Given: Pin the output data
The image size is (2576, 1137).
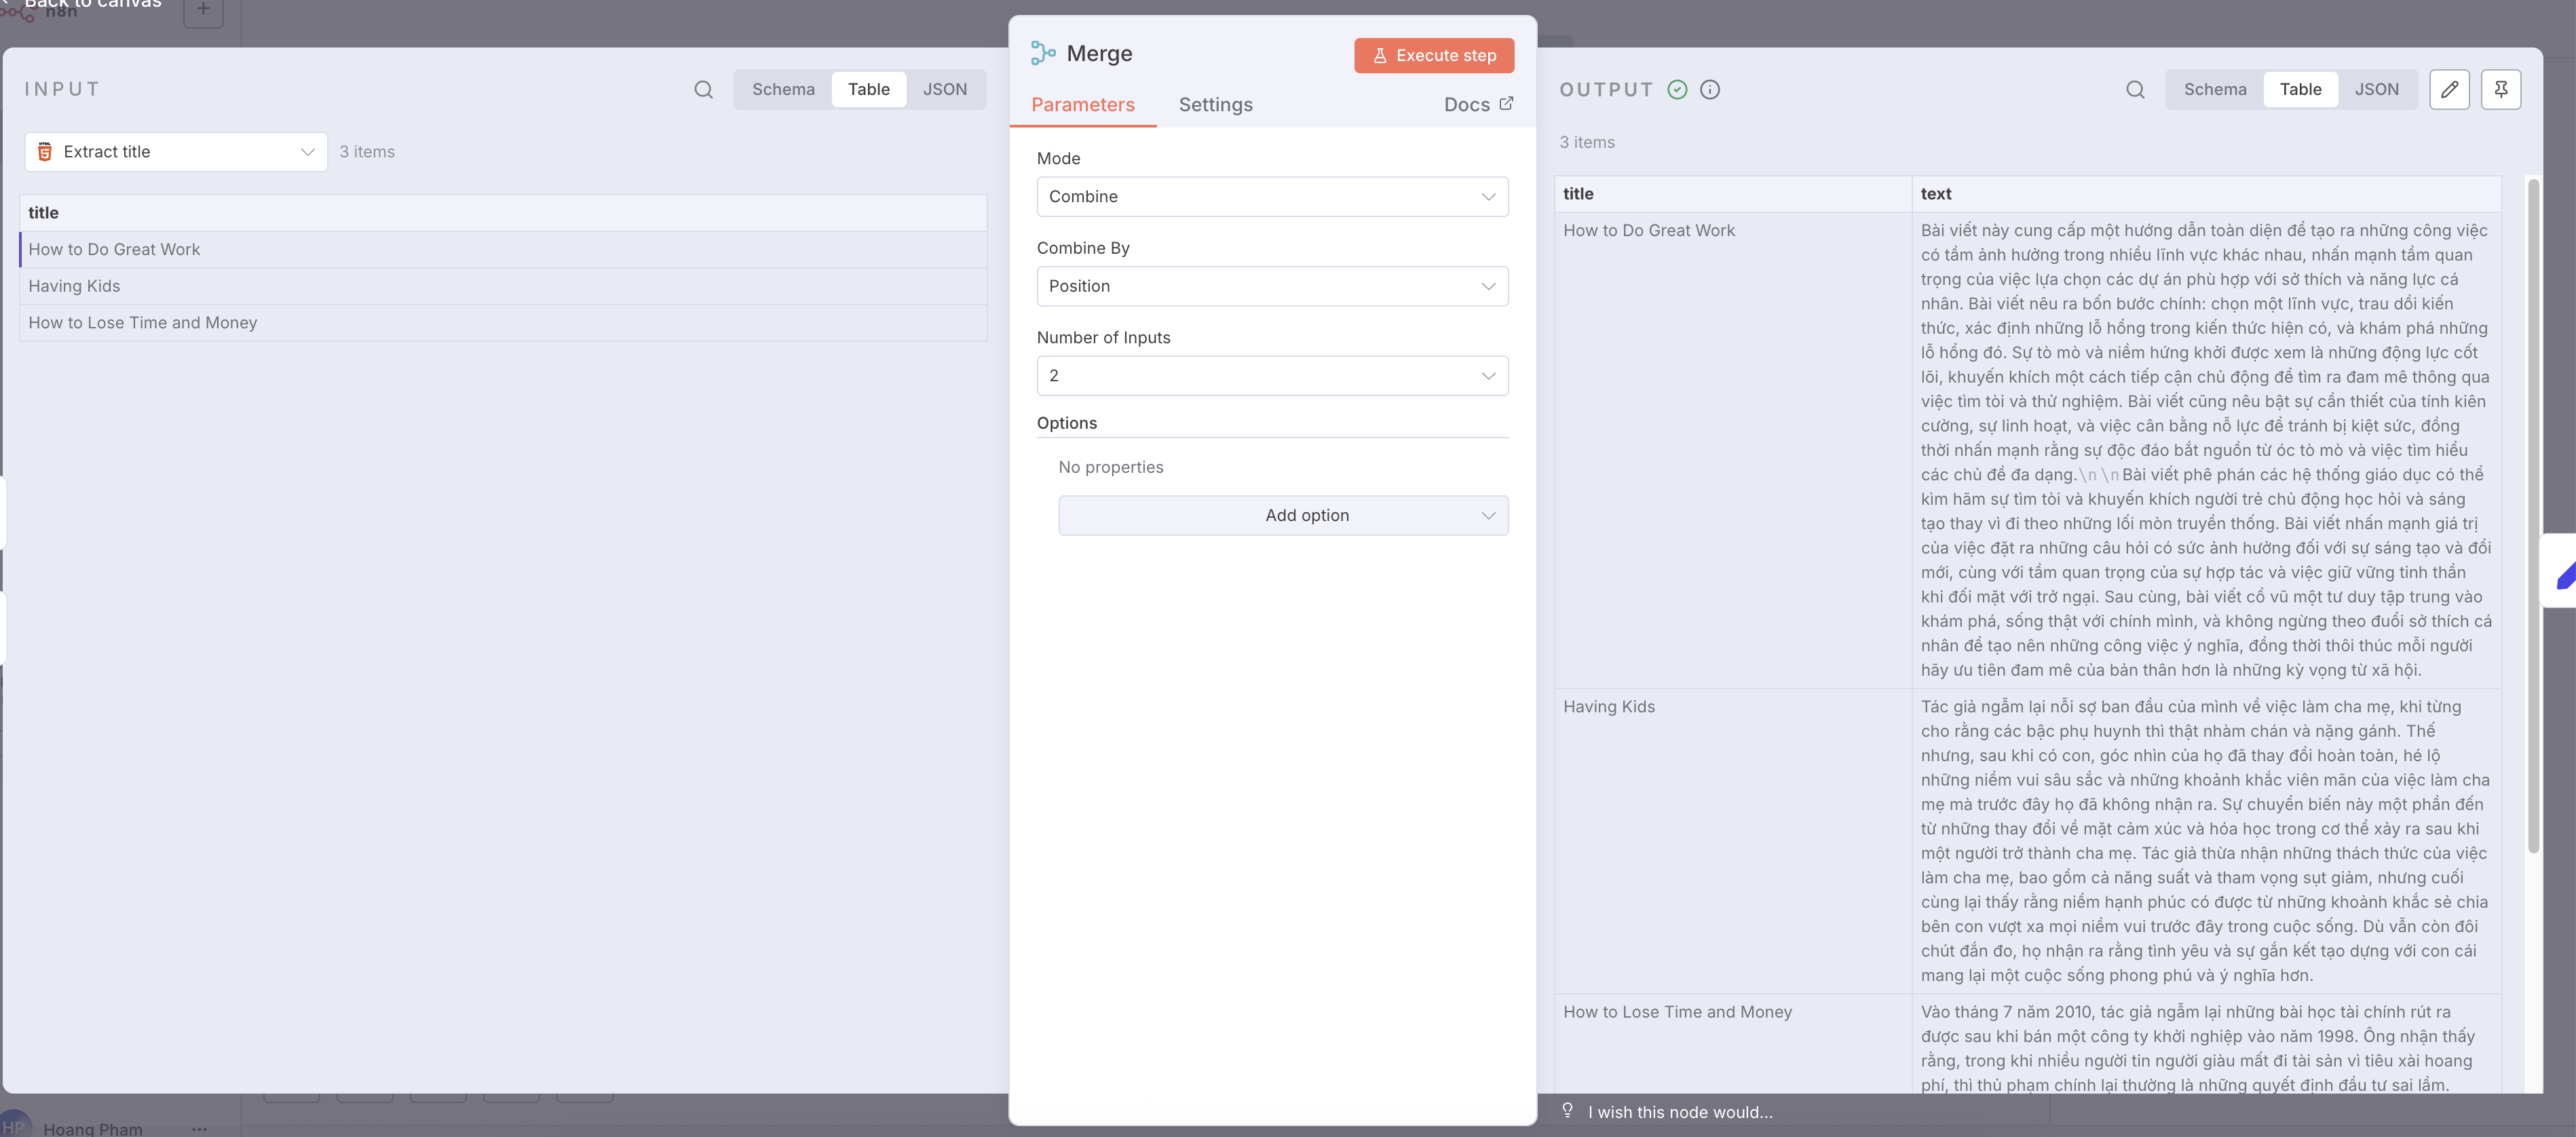Looking at the screenshot, I should [x=2500, y=90].
